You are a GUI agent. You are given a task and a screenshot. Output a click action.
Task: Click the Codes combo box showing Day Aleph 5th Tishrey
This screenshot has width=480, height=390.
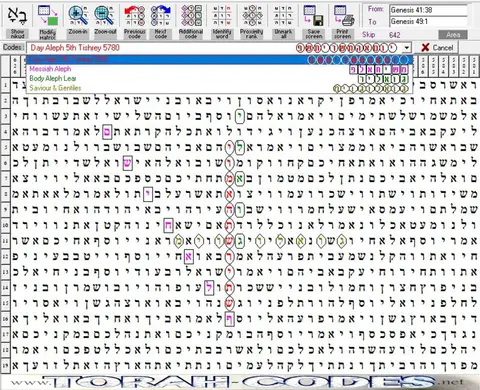[x=218, y=48]
